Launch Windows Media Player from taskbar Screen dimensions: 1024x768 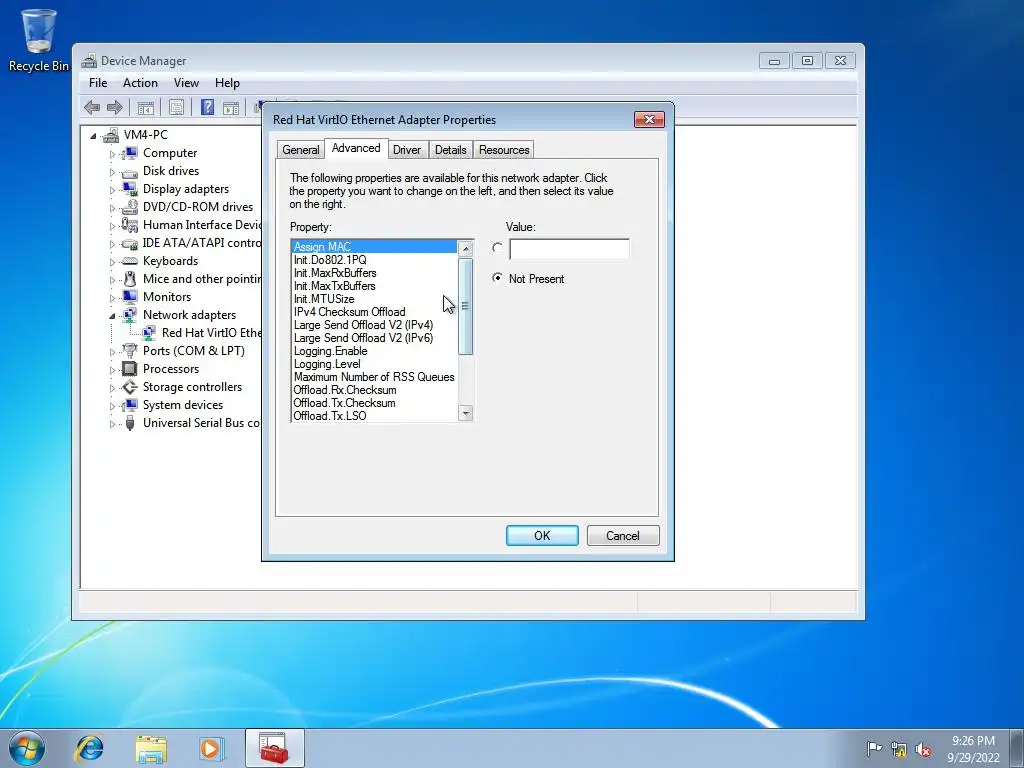click(212, 748)
